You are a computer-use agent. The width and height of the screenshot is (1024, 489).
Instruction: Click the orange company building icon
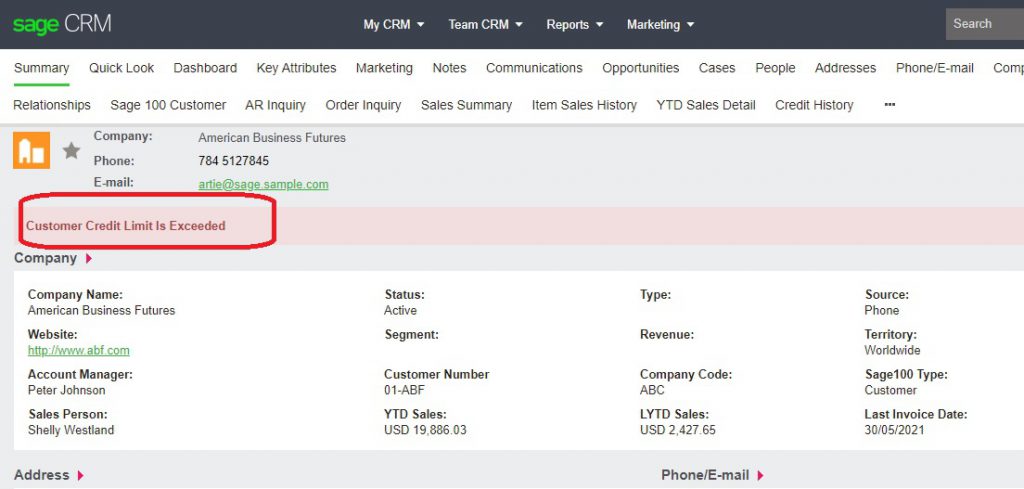[x=31, y=150]
